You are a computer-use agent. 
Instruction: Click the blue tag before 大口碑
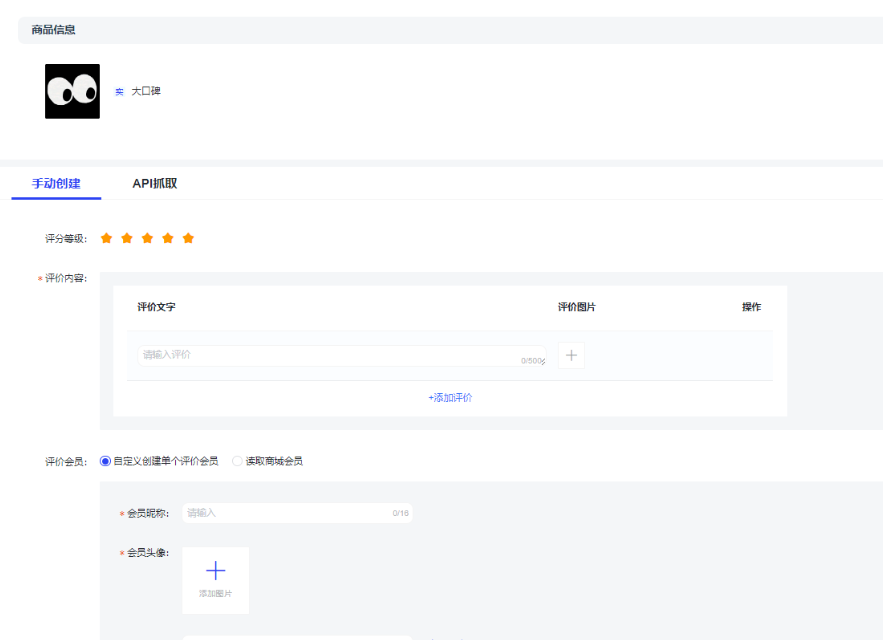(x=120, y=92)
